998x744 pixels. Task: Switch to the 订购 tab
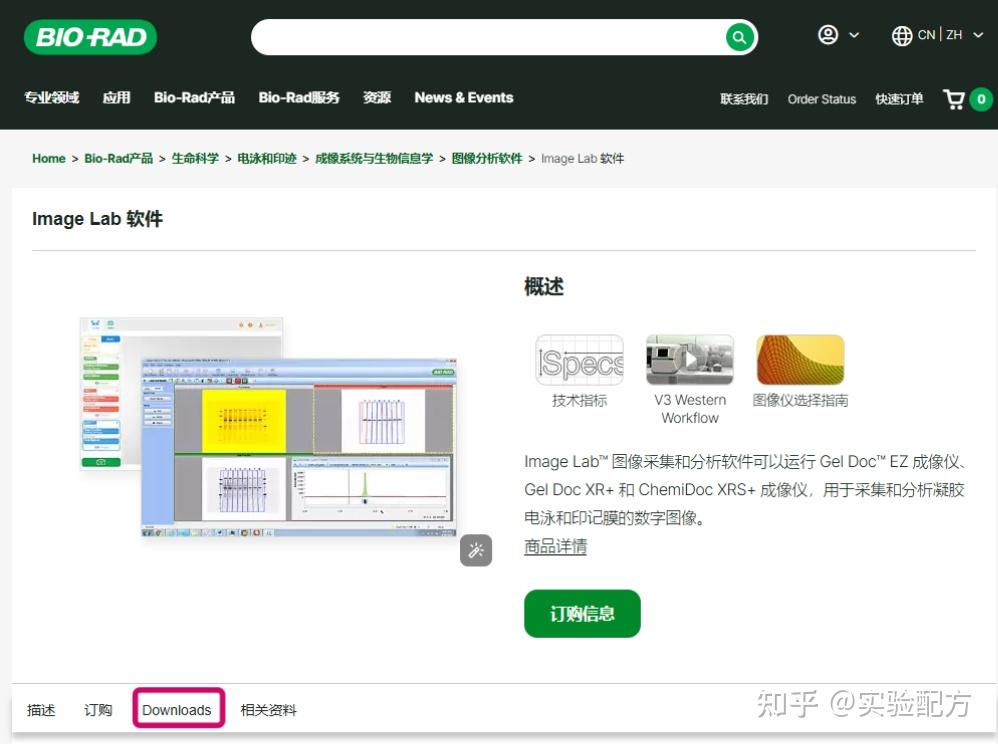pos(98,710)
